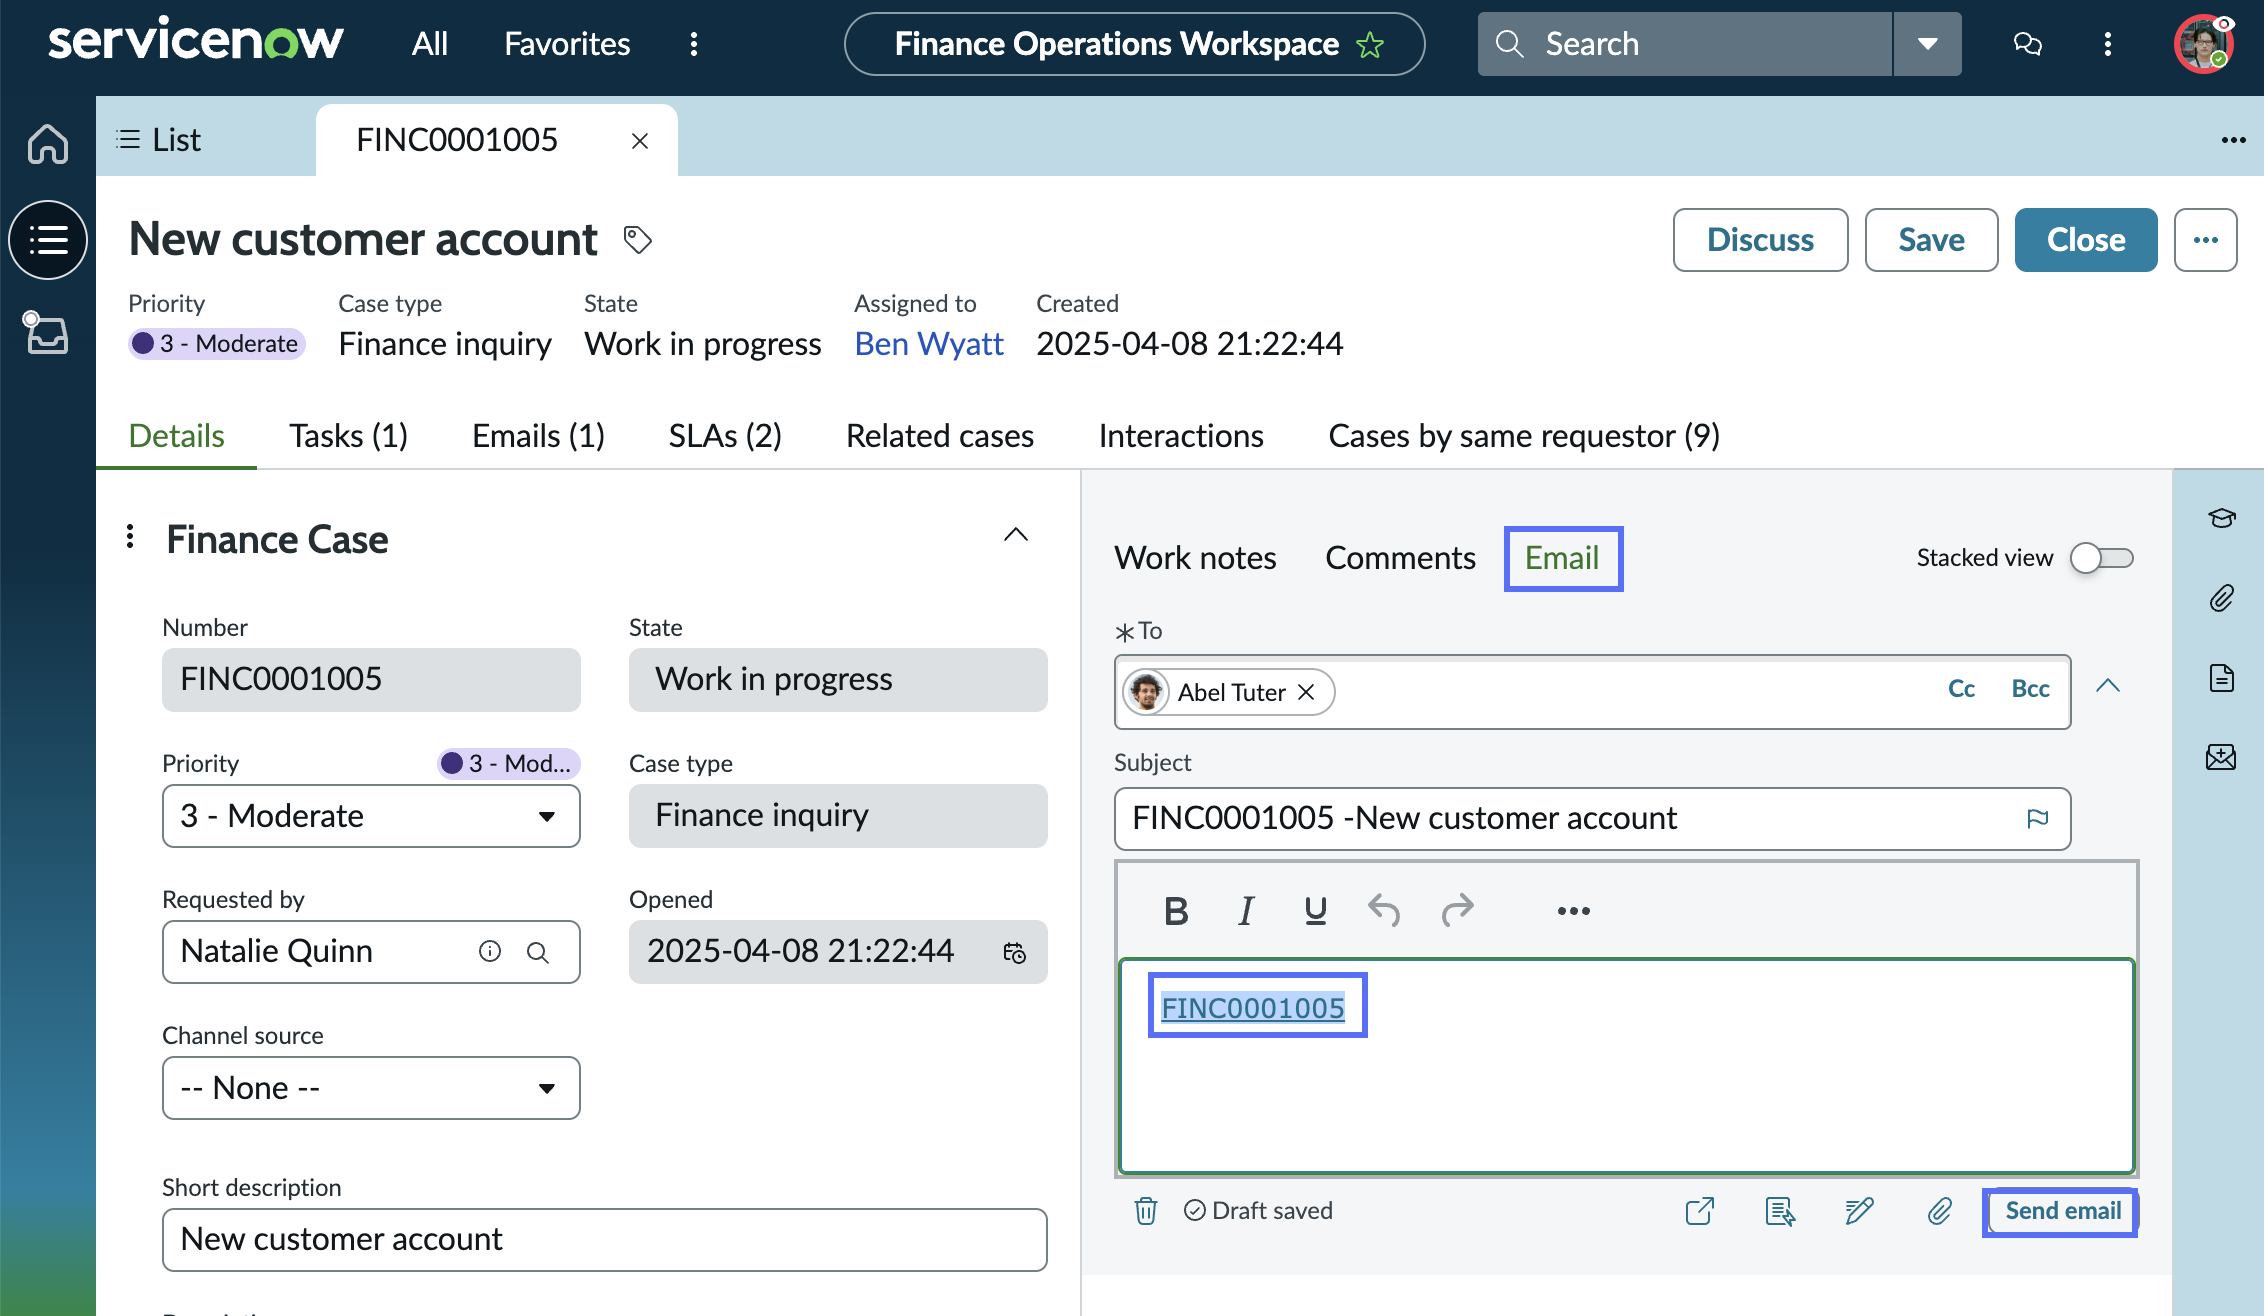Click the Short description input field
The image size is (2264, 1316).
(x=604, y=1240)
